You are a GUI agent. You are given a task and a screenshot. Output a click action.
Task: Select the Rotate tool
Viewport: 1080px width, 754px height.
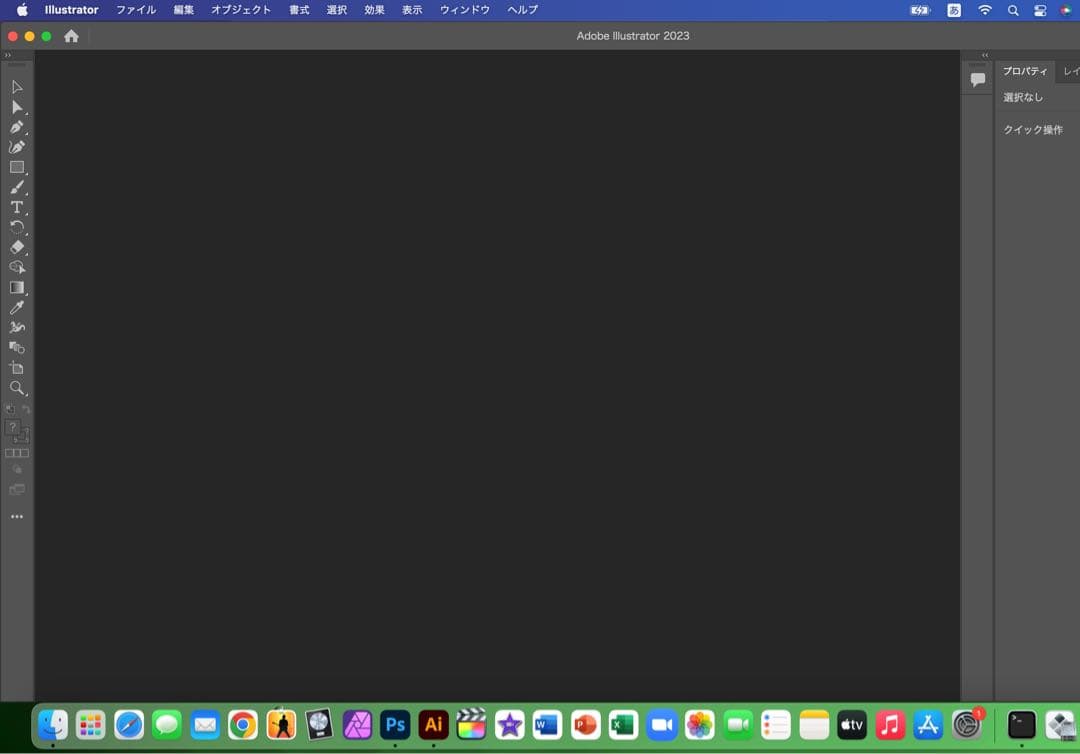pyautogui.click(x=16, y=227)
